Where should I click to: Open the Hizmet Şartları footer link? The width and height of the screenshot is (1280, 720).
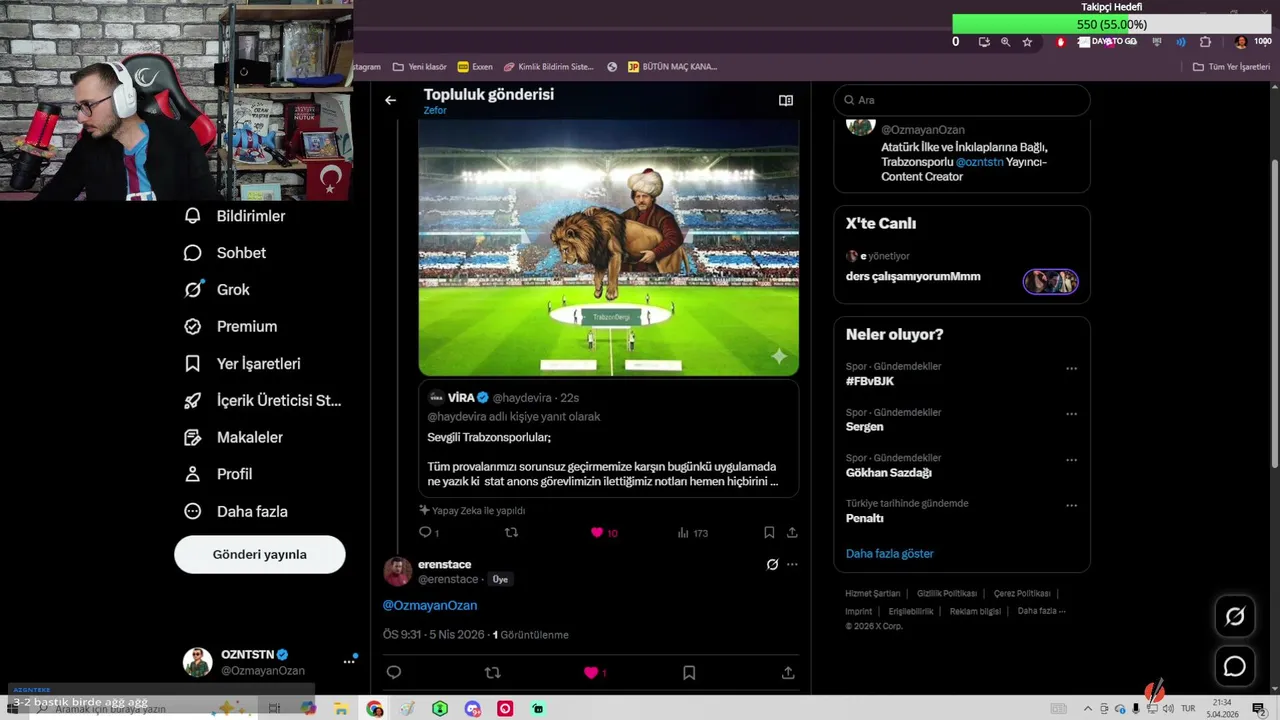(873, 593)
